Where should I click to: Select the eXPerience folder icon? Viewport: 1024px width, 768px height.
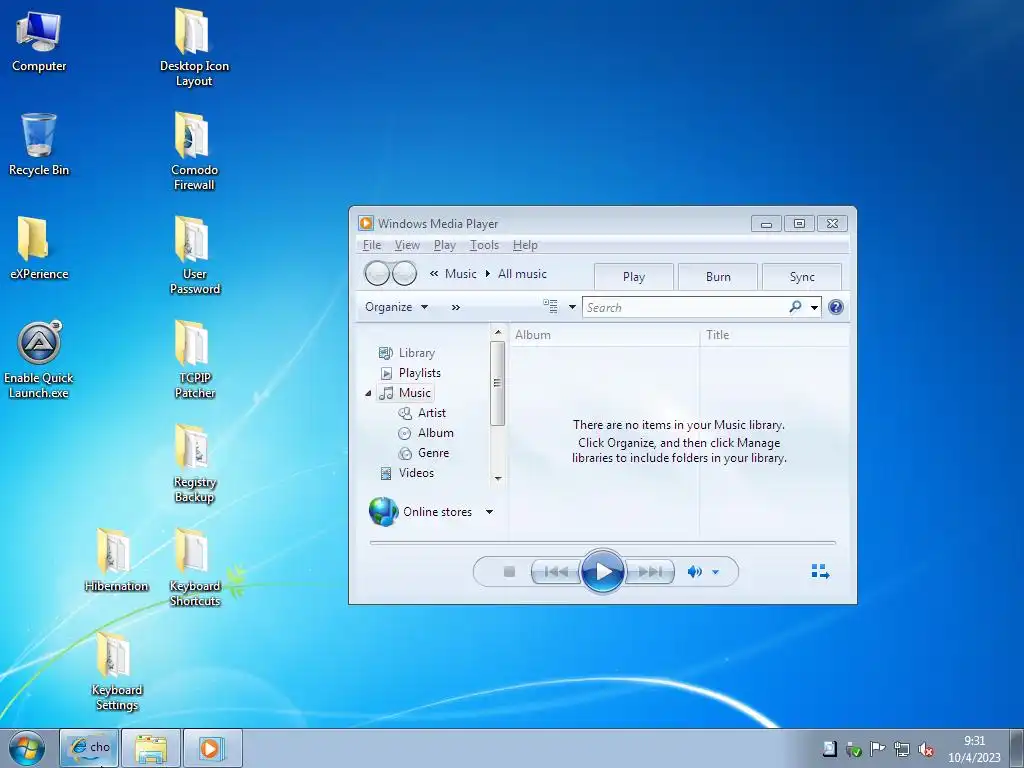pos(39,248)
